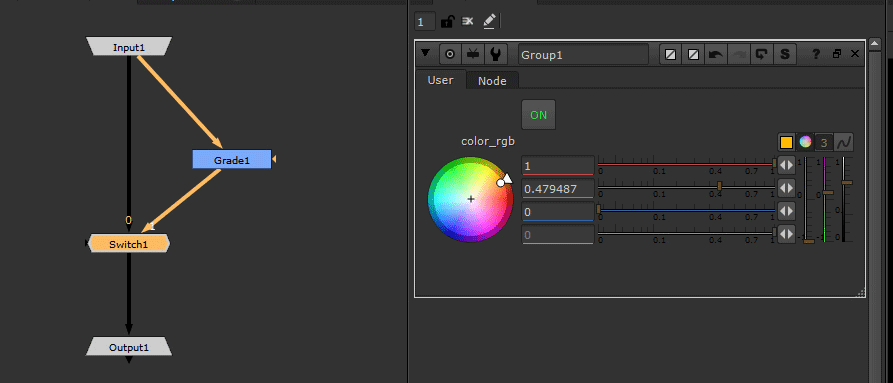The image size is (893, 383).
Task: Close the Group1 properties panel
Action: coord(854,54)
